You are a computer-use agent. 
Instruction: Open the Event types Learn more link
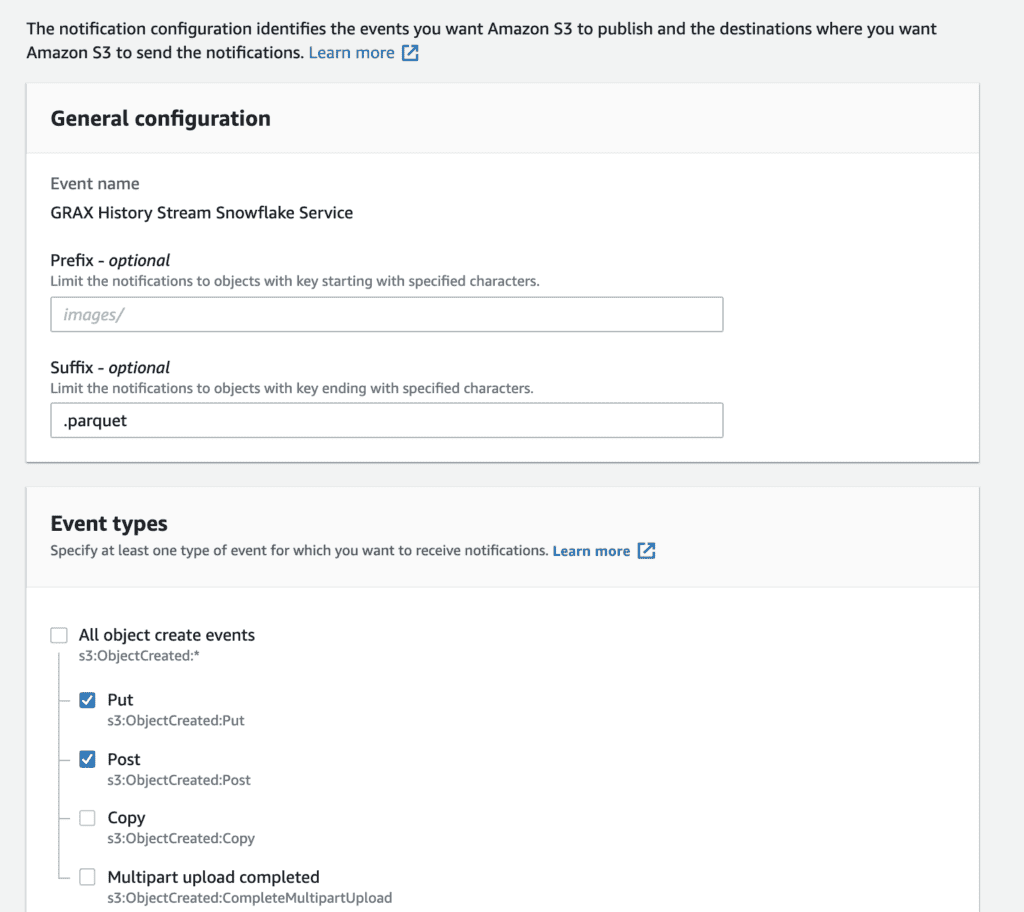click(591, 551)
